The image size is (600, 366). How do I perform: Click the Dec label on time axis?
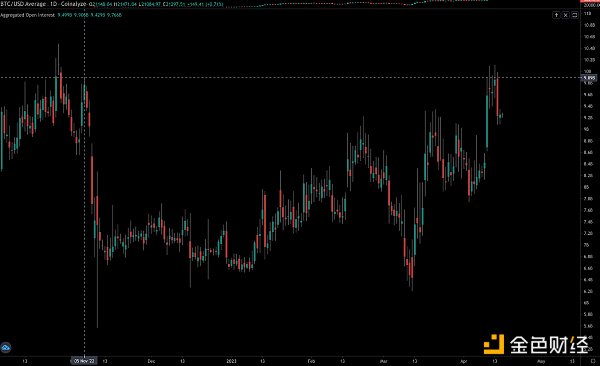[x=151, y=361]
